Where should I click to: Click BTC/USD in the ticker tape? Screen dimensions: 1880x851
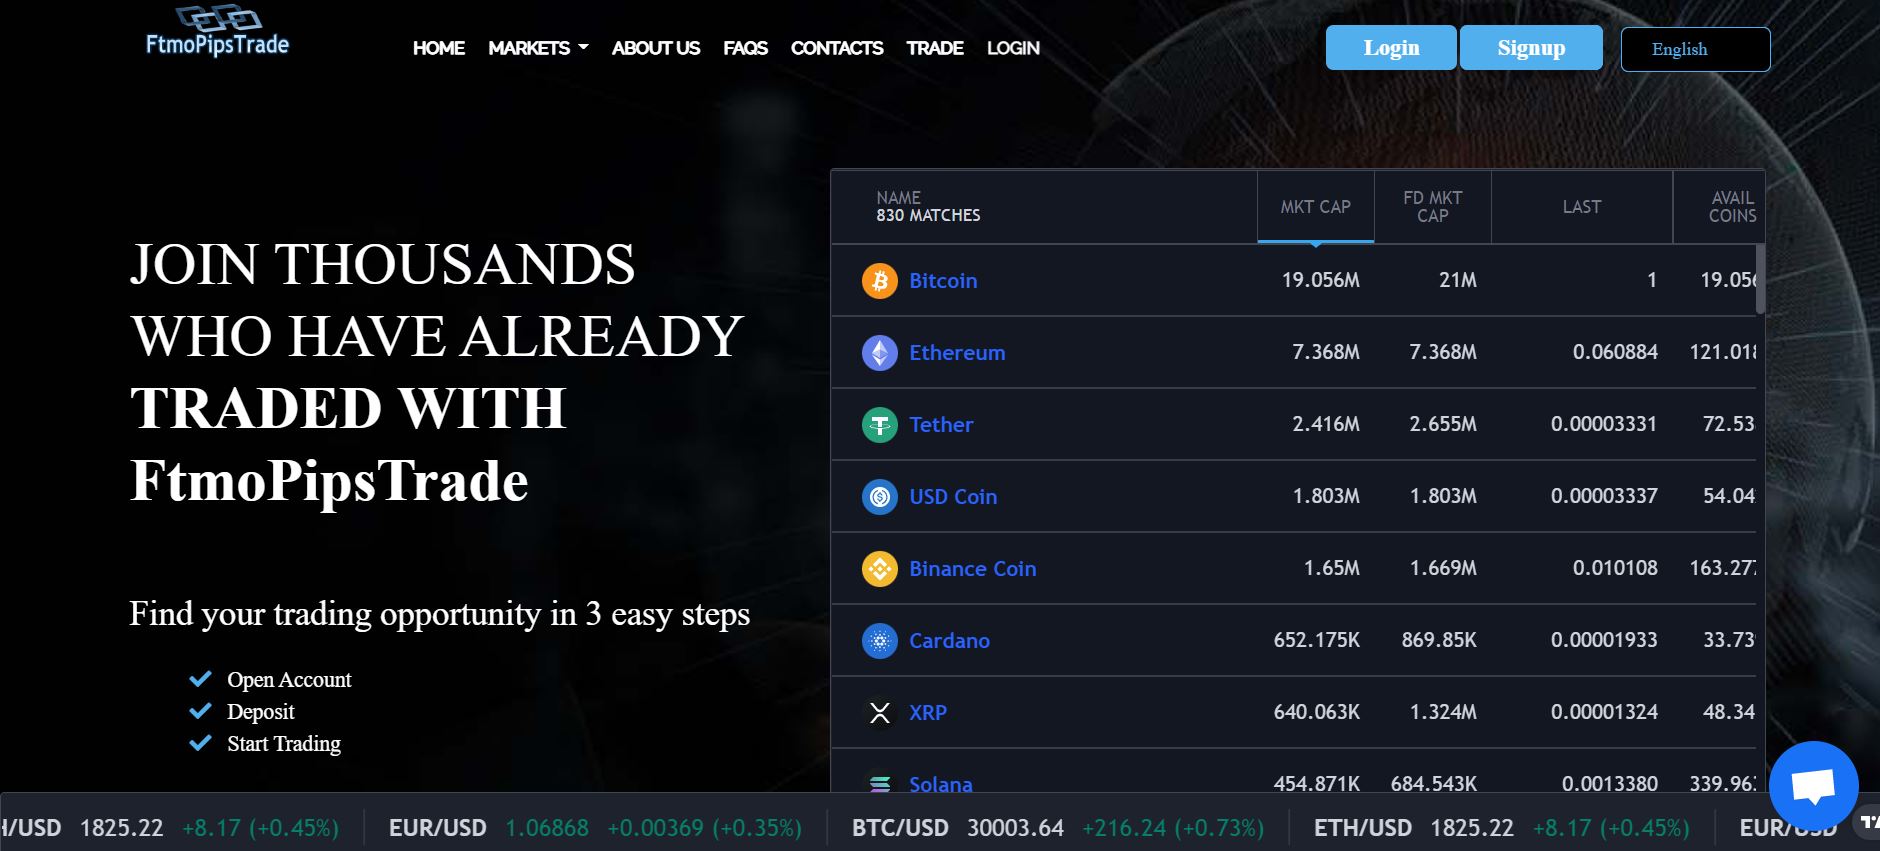tap(899, 828)
